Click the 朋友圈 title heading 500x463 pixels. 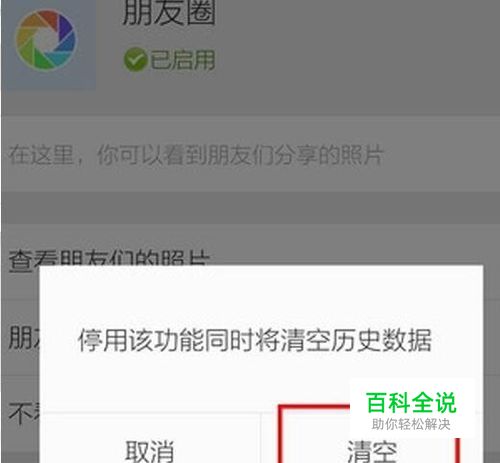pos(169,13)
